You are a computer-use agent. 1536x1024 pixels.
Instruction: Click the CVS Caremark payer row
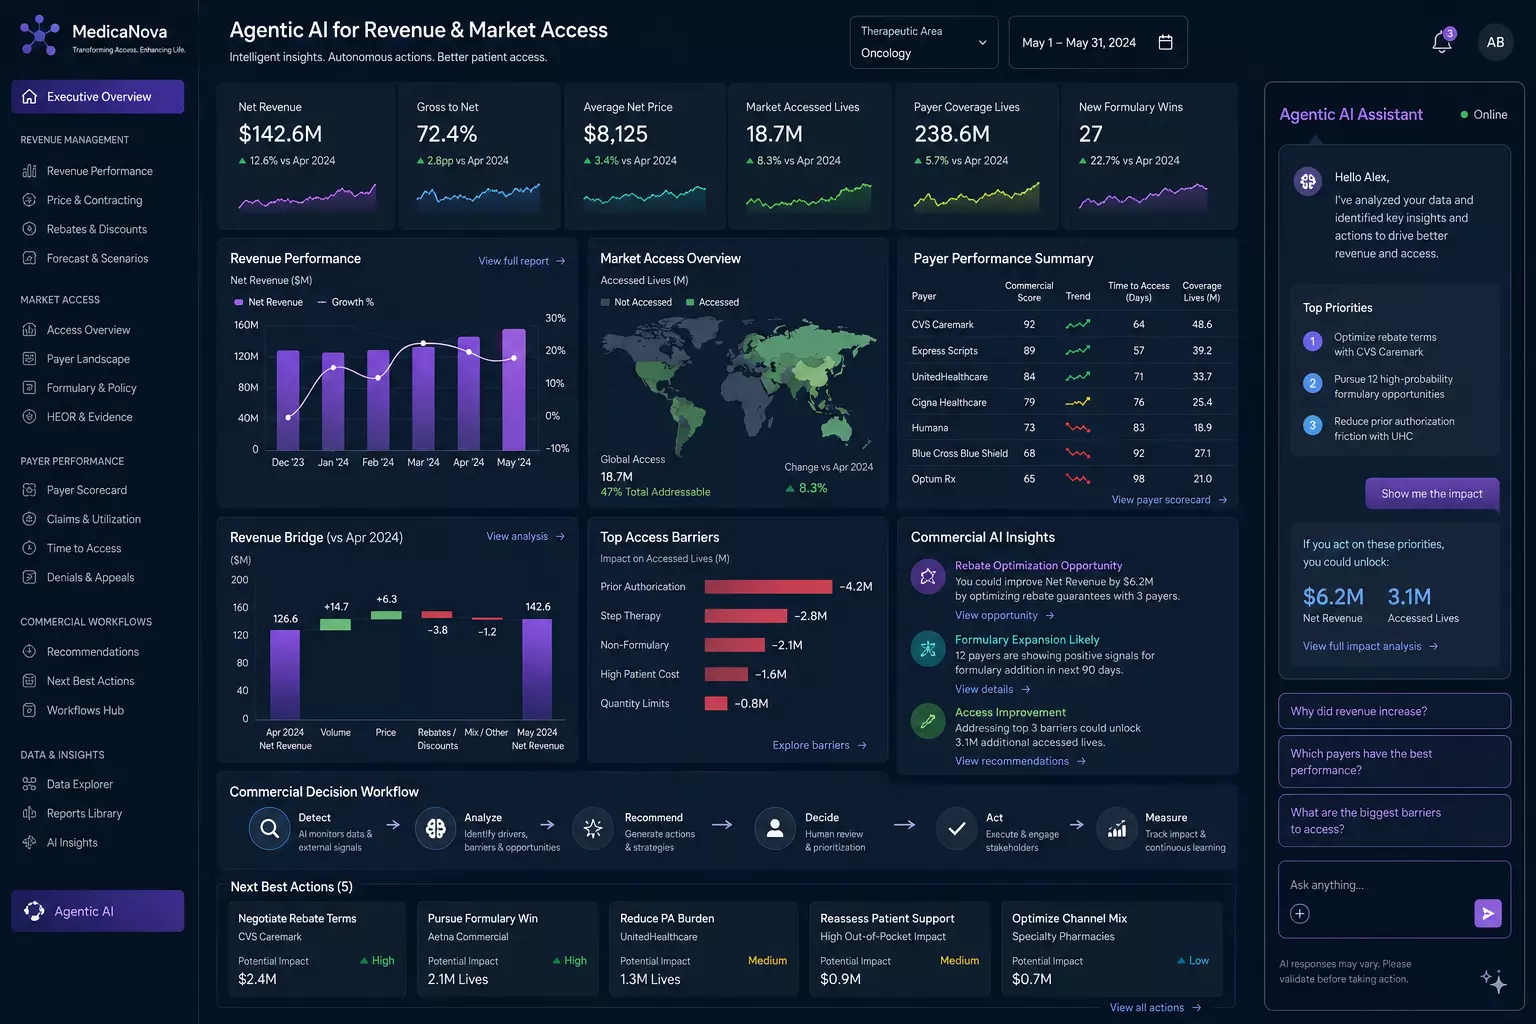pos(1066,325)
